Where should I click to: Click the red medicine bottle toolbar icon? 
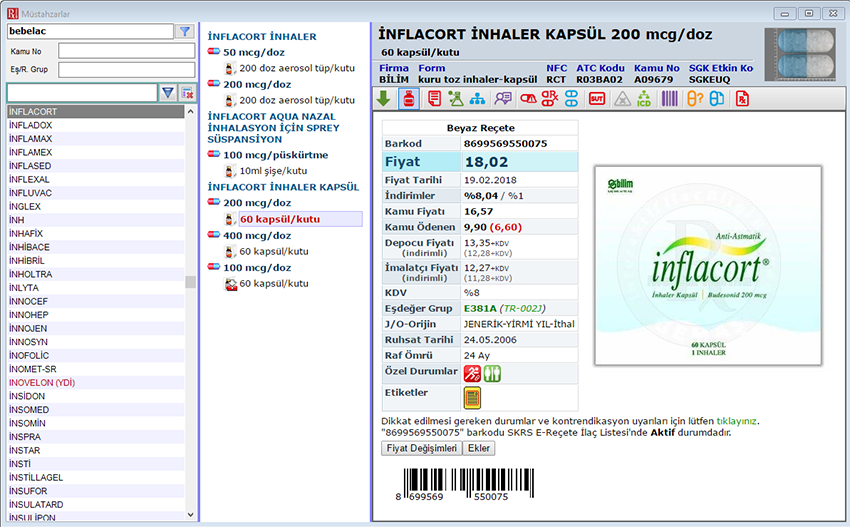click(408, 98)
